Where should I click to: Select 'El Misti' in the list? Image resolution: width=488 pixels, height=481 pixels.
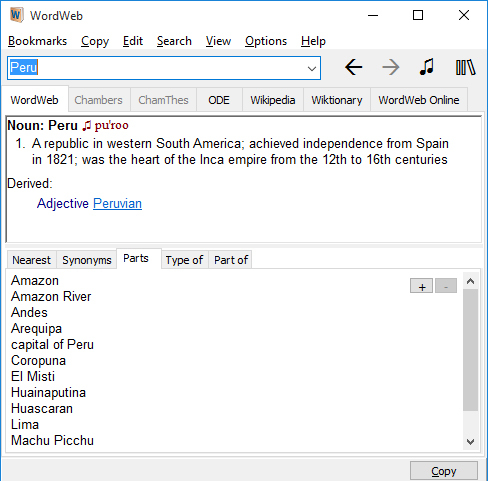tap(33, 376)
